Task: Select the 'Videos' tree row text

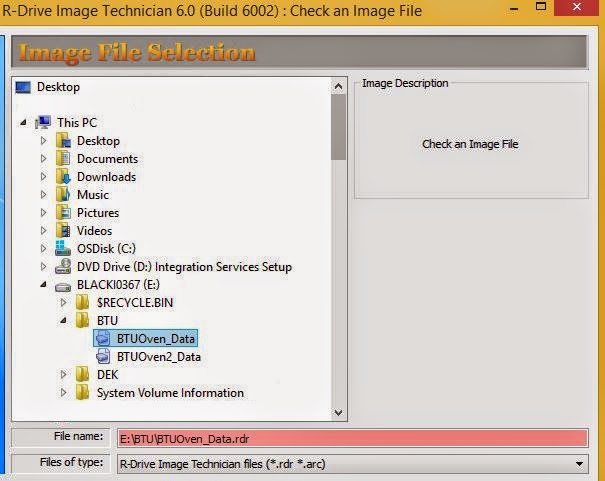Action: (x=95, y=231)
